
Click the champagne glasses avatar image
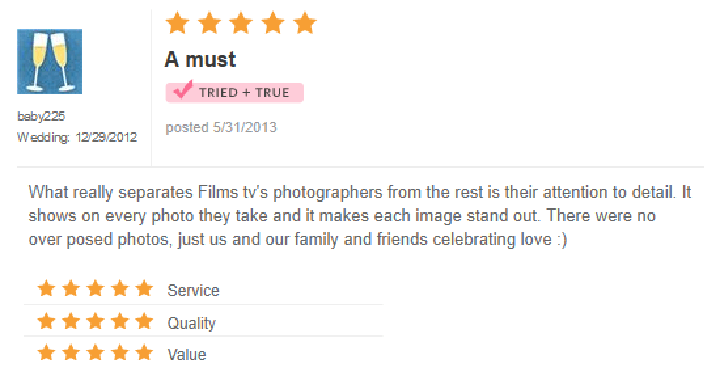click(x=50, y=61)
